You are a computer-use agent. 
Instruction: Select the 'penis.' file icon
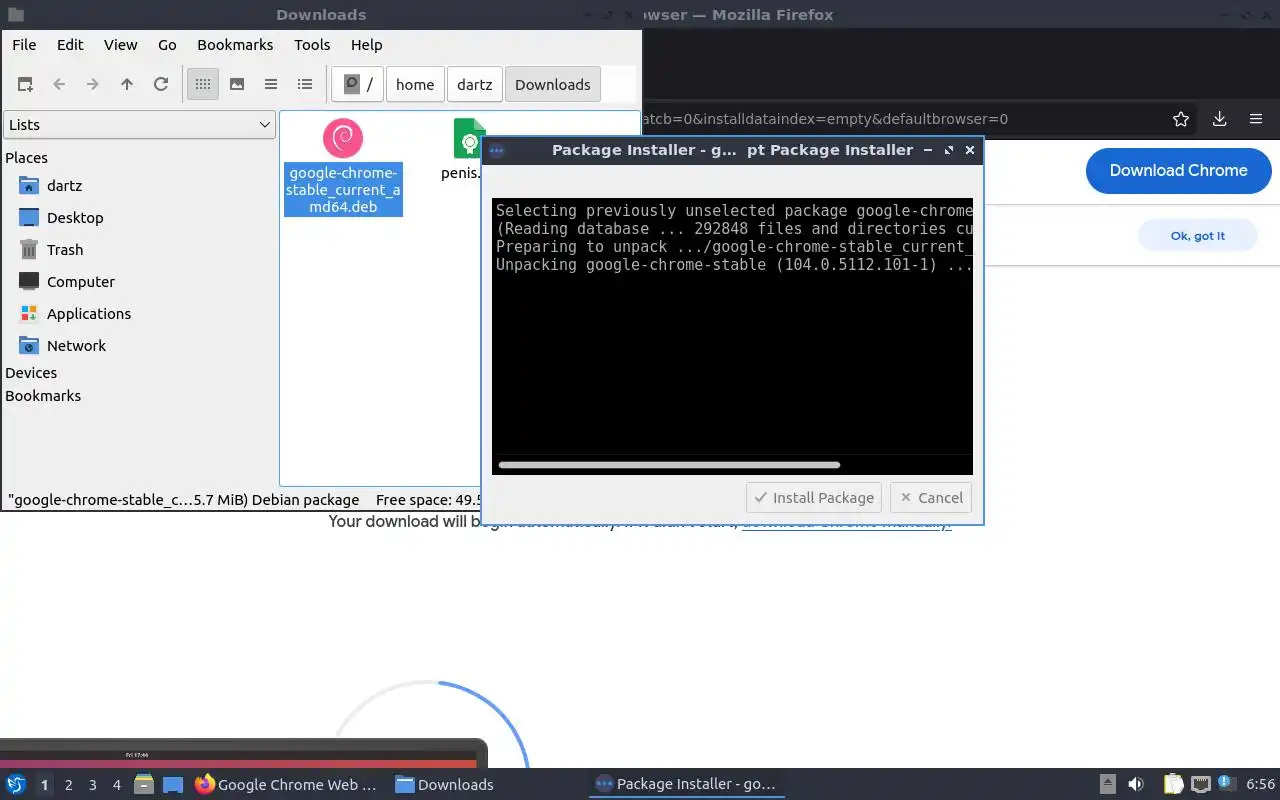click(468, 138)
